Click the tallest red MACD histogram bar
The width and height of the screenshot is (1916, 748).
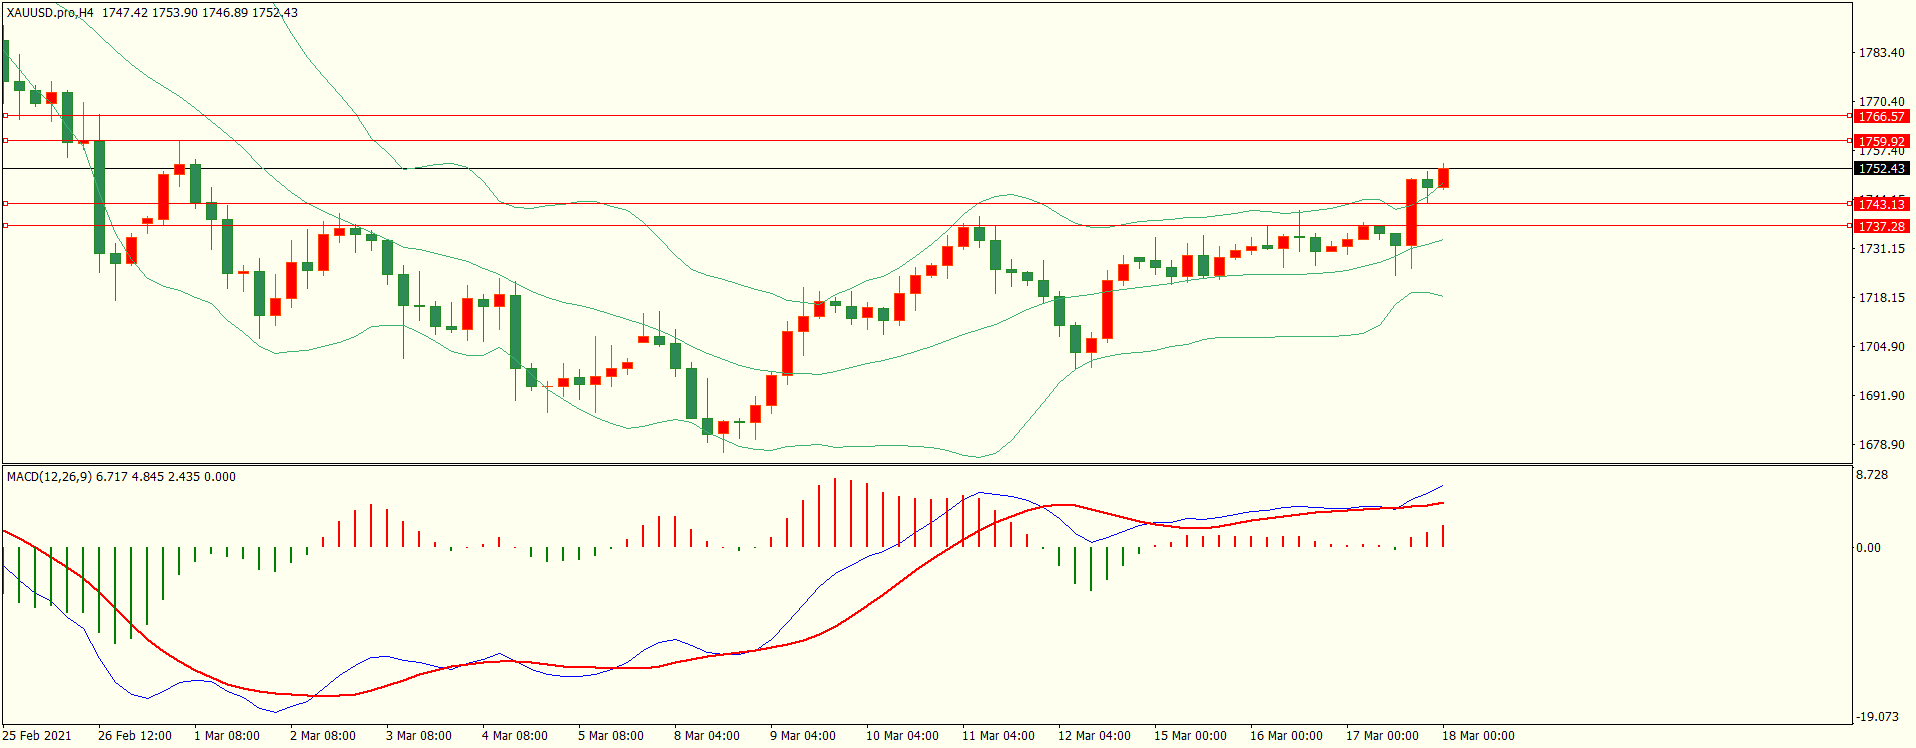click(835, 512)
